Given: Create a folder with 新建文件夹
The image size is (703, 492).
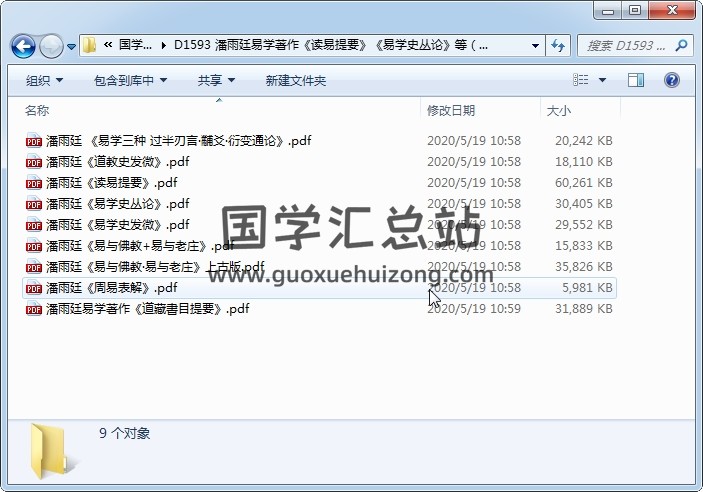Looking at the screenshot, I should pyautogui.click(x=295, y=81).
